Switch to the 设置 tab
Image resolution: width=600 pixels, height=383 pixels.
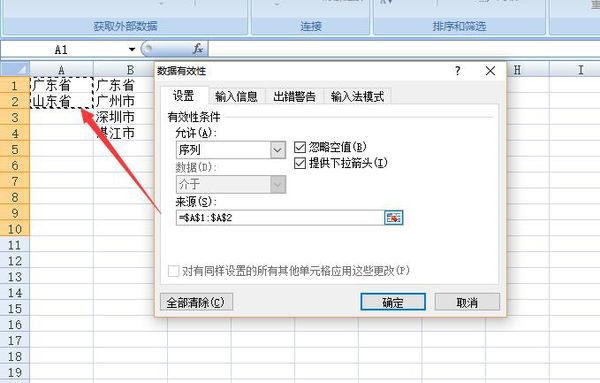(184, 96)
